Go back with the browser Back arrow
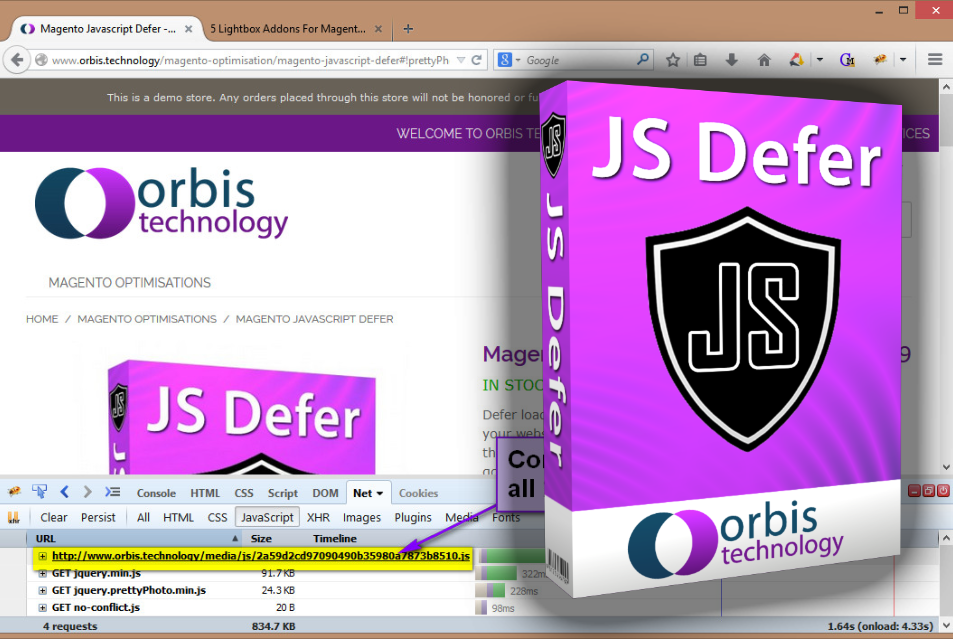953x639 pixels. 17,60
